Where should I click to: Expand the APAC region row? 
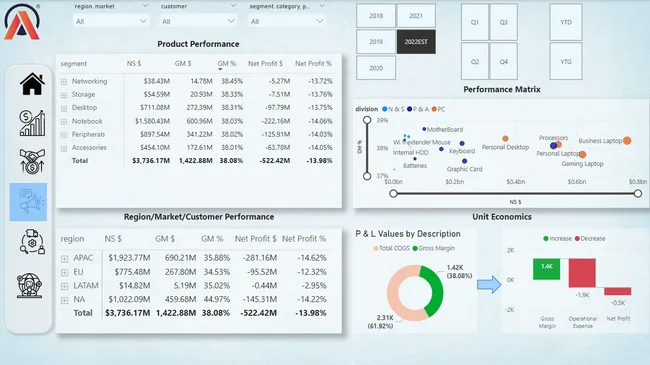64,259
